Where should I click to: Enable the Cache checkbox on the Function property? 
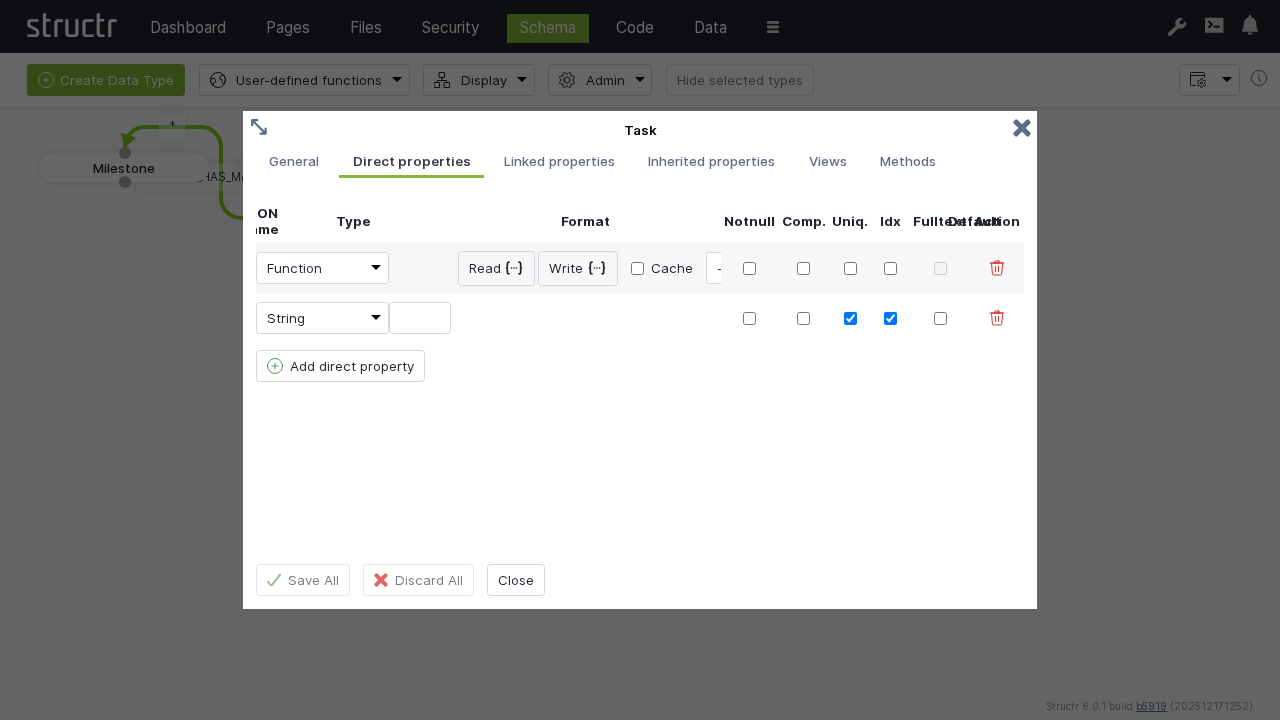tap(637, 268)
